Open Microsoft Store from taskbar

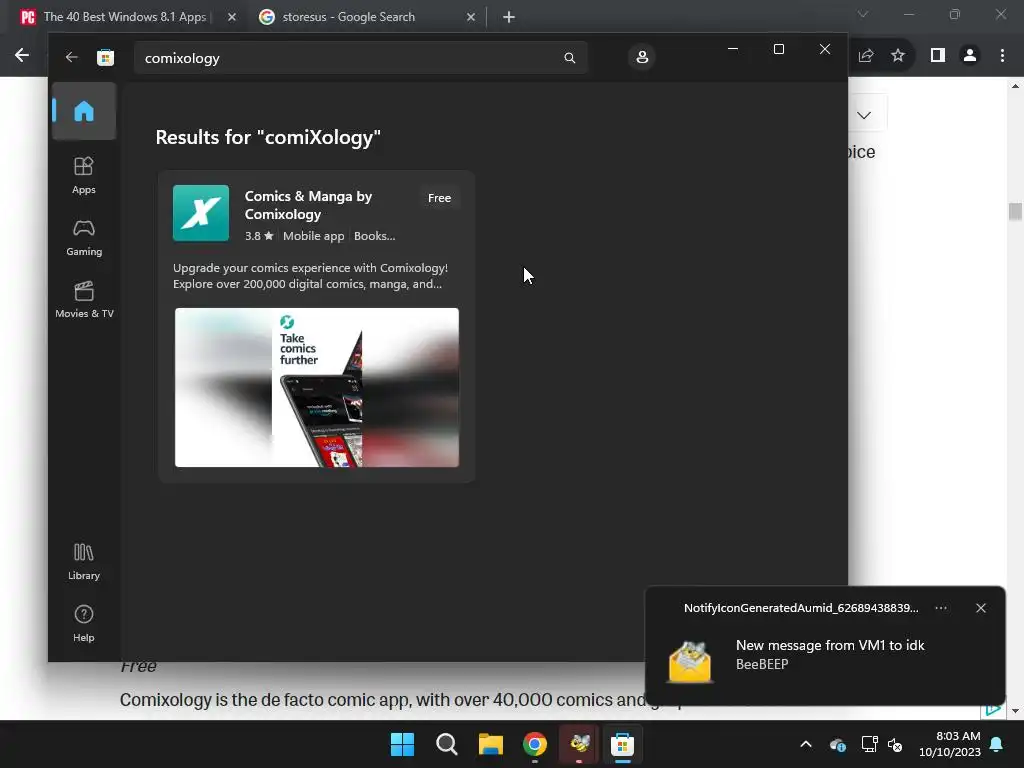(x=622, y=744)
